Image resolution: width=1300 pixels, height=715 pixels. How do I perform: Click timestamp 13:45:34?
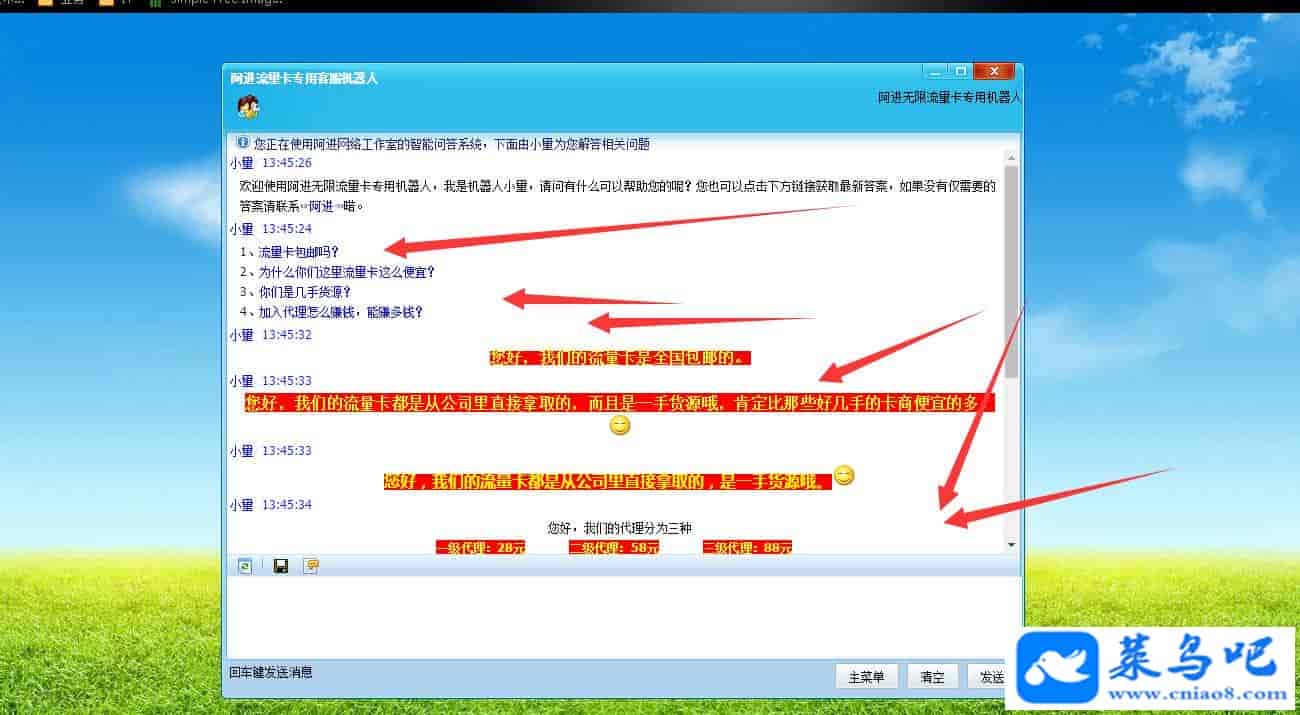pos(287,505)
